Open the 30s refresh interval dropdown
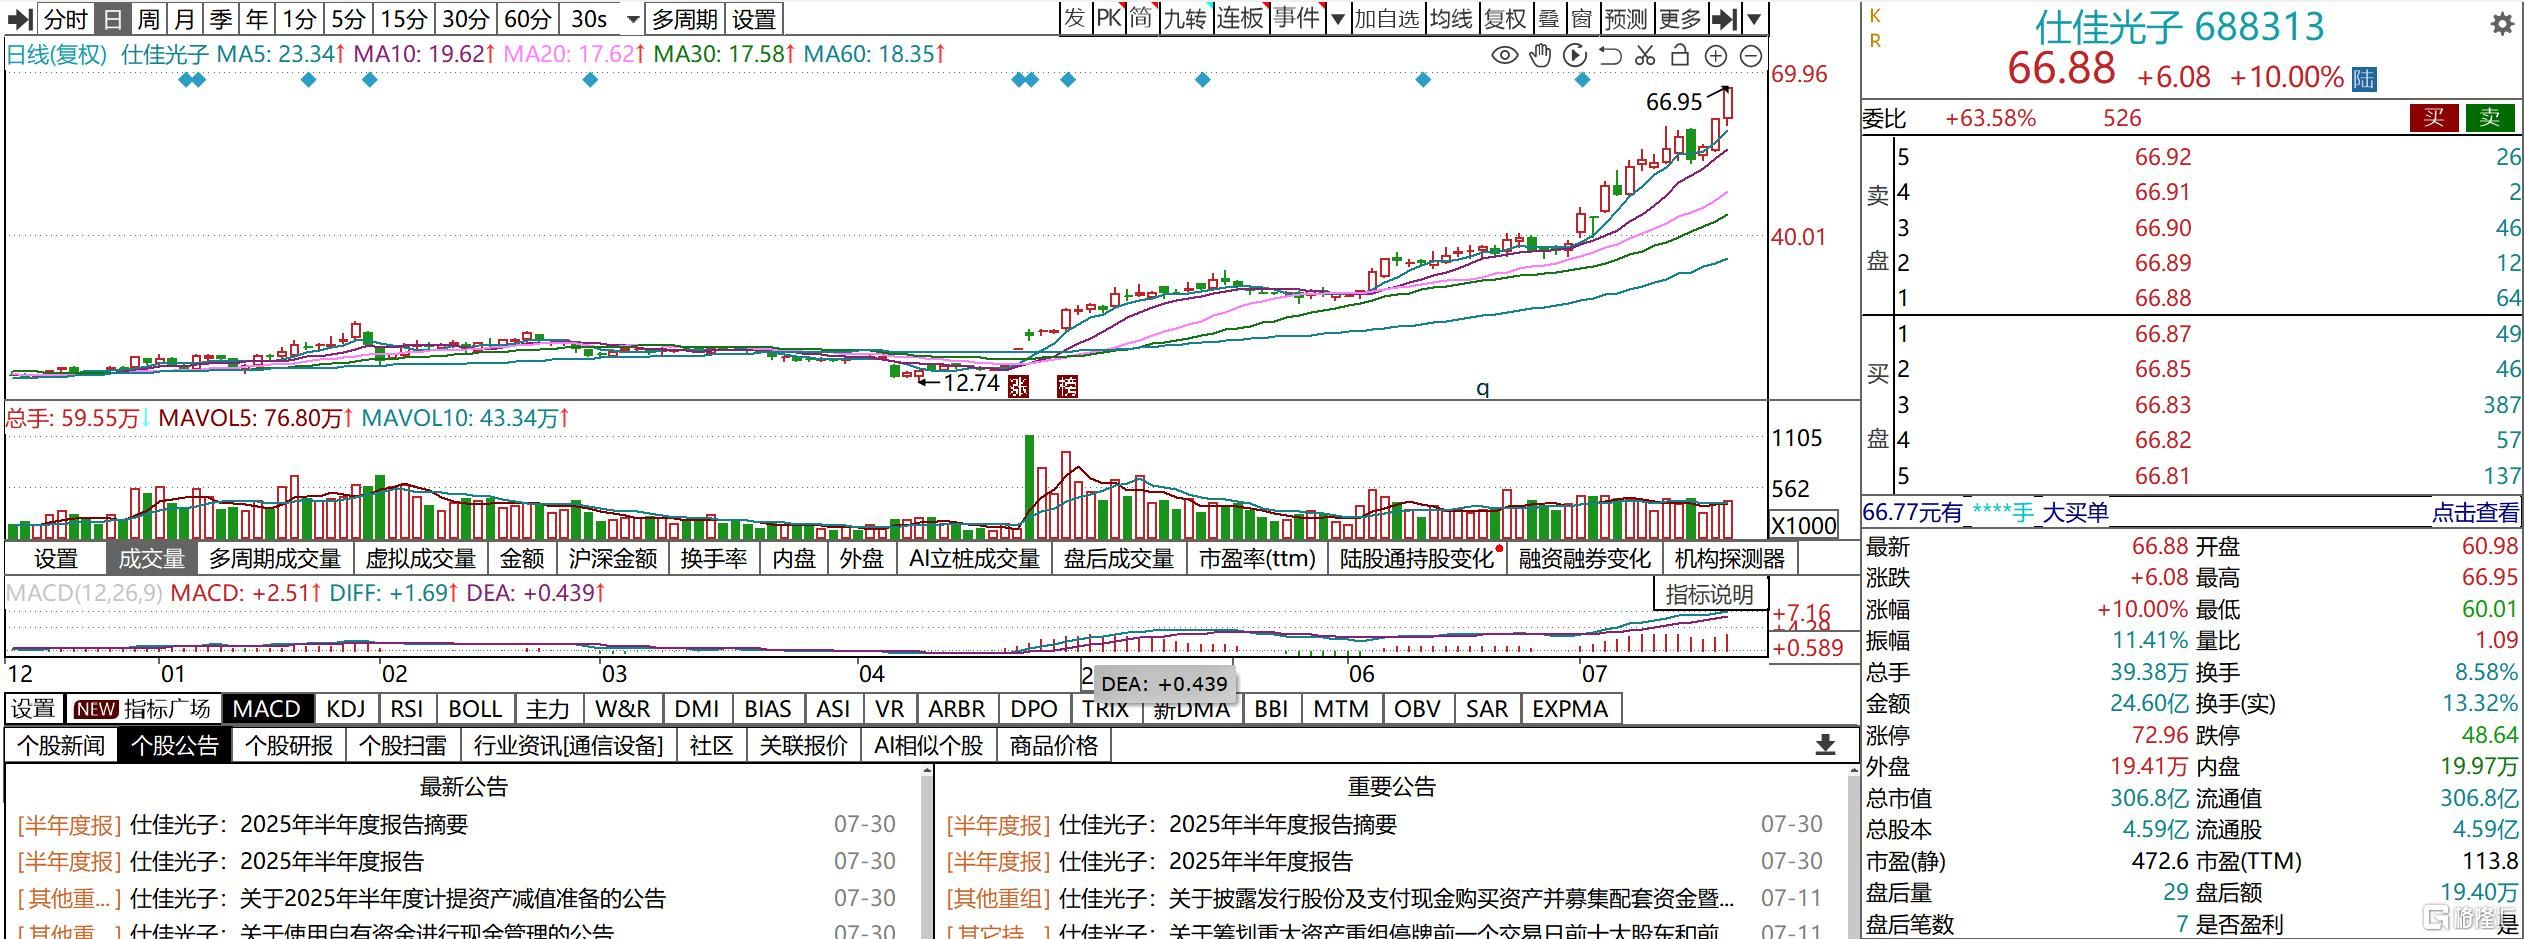2524x939 pixels. coord(632,18)
